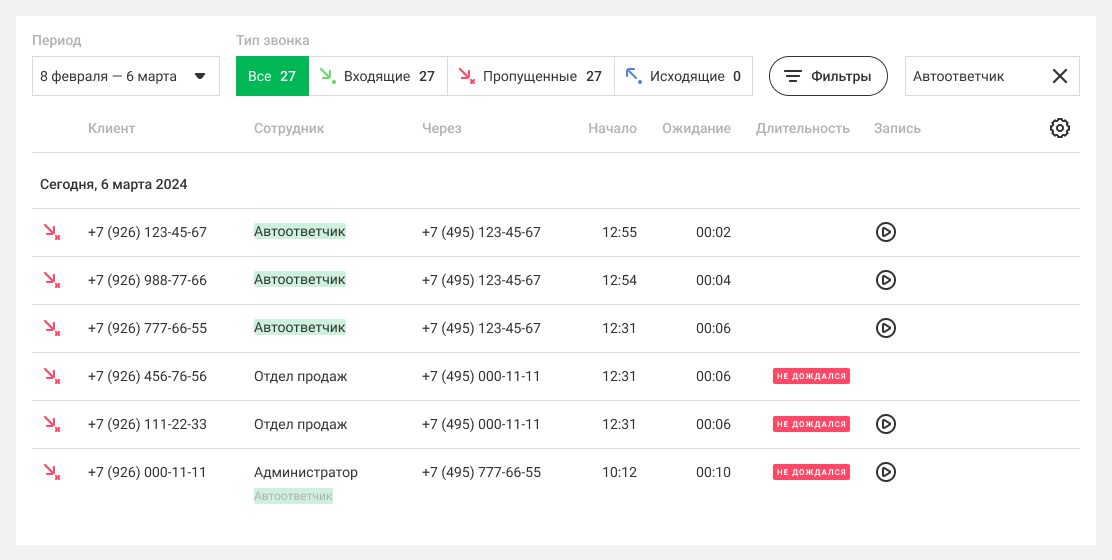Sort by Начало column header
Screen dimensions: 1112x560
612,128
